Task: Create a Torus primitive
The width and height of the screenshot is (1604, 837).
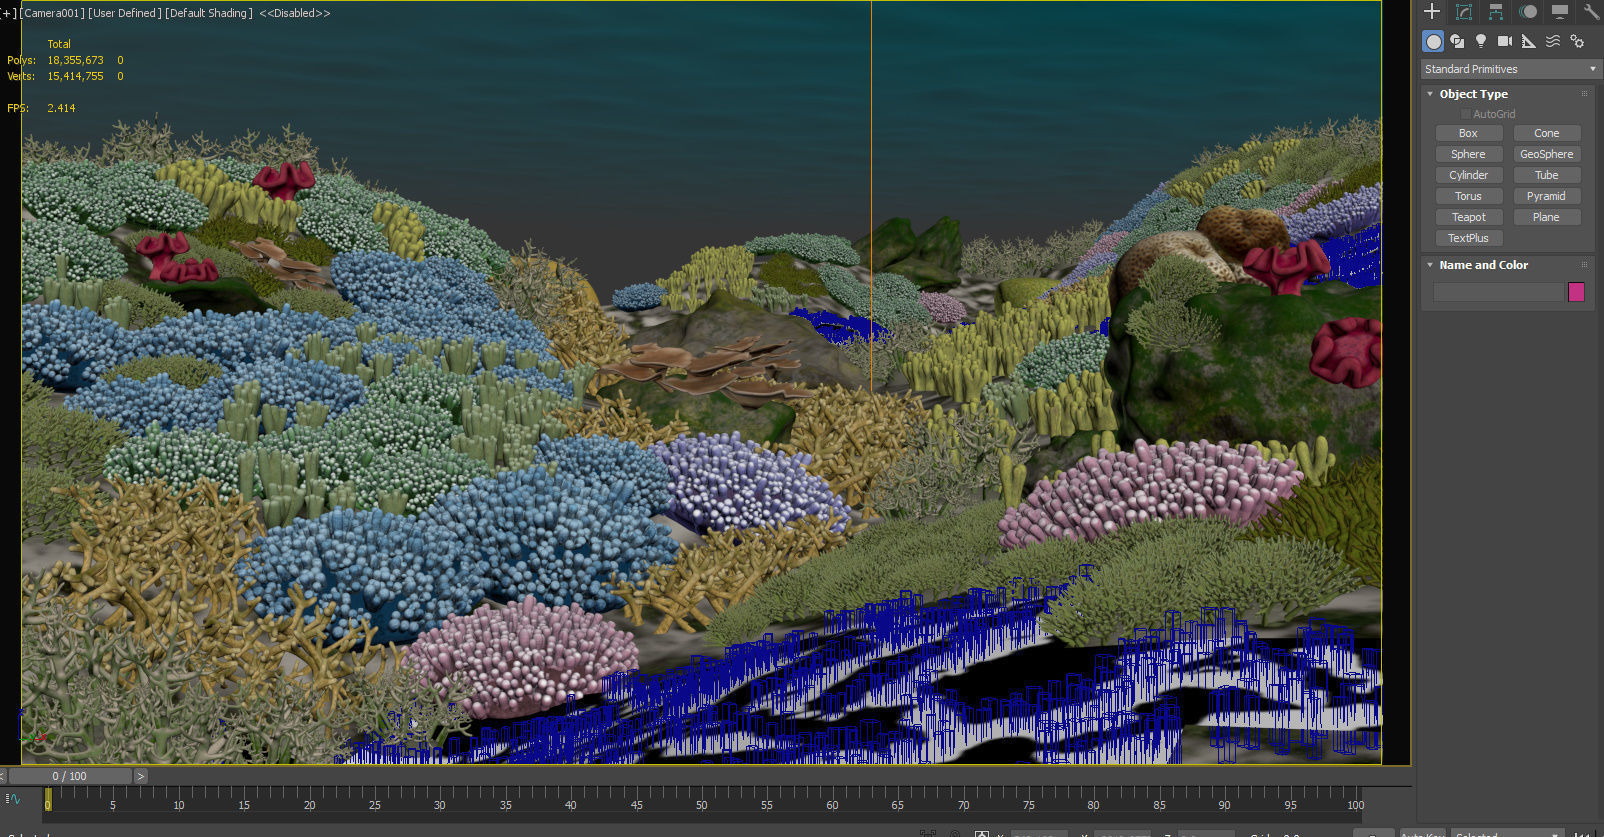Action: pyautogui.click(x=1468, y=196)
